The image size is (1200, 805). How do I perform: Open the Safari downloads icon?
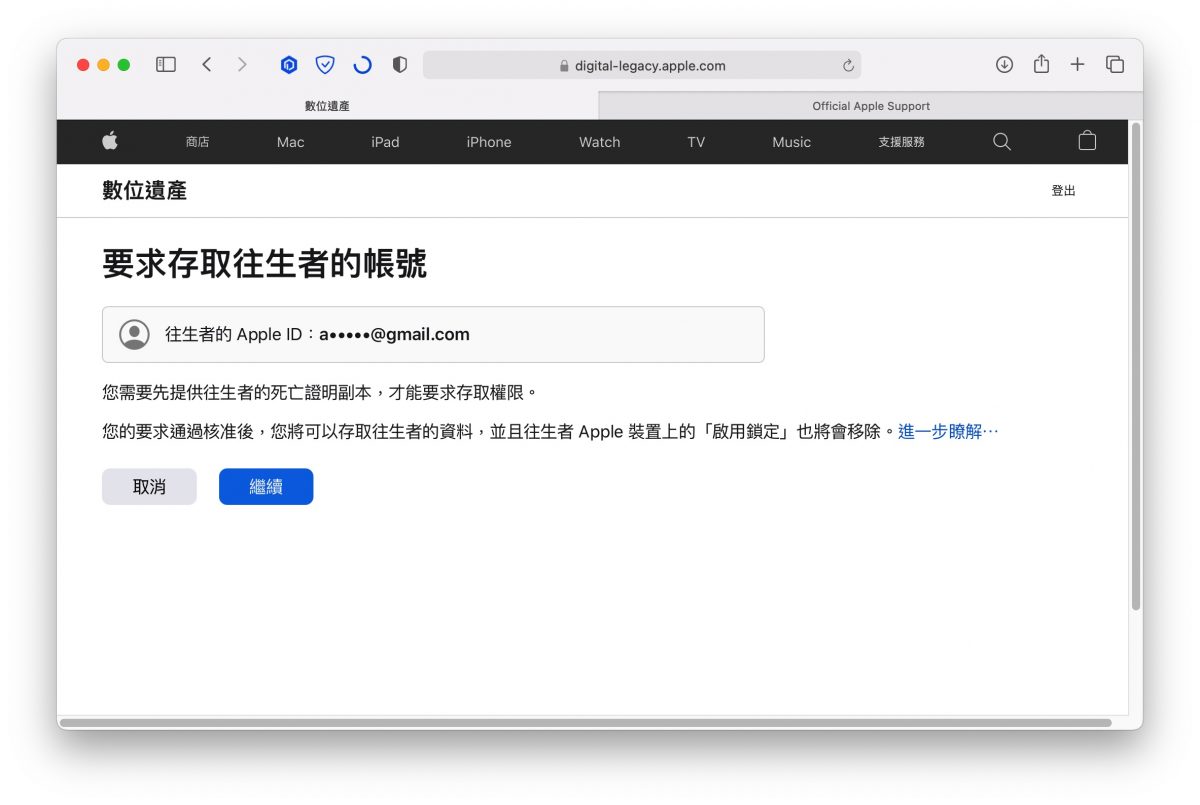click(x=1004, y=65)
